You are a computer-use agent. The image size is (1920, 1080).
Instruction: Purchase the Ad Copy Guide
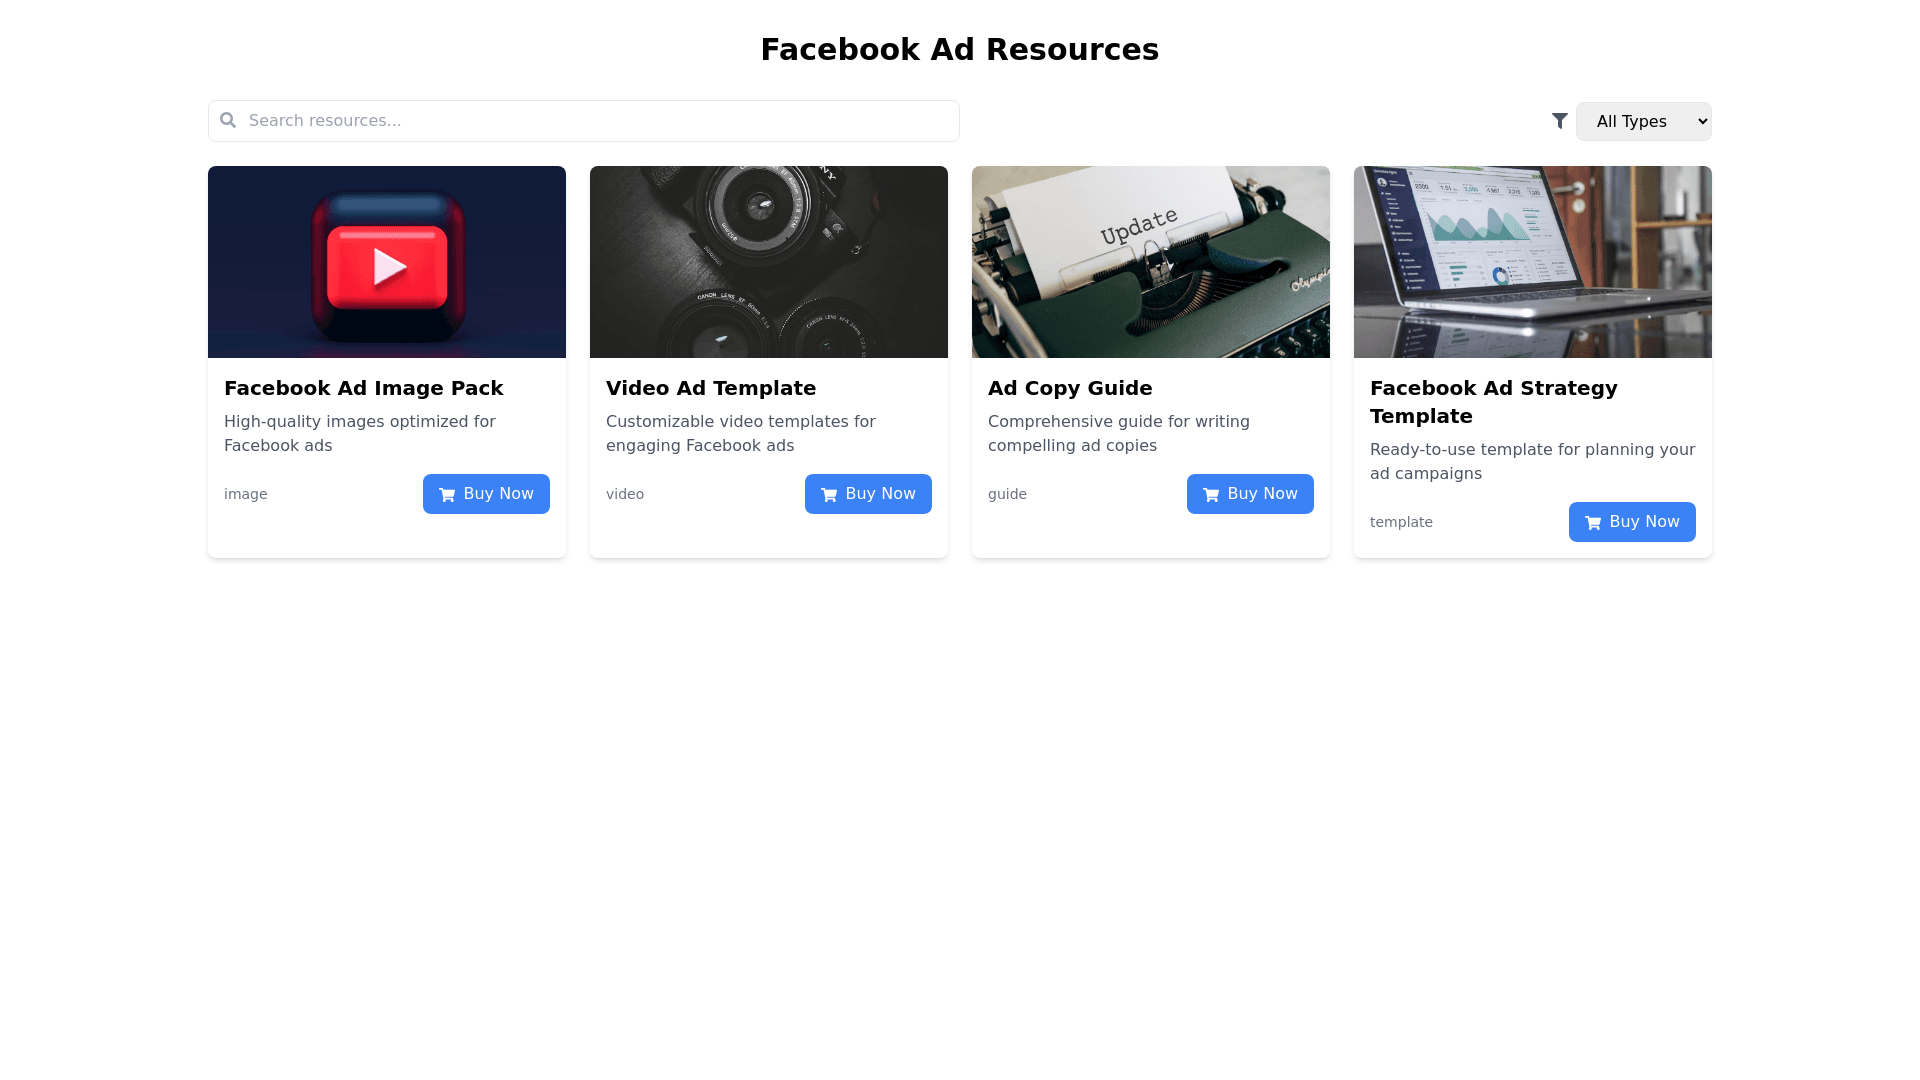[1250, 494]
